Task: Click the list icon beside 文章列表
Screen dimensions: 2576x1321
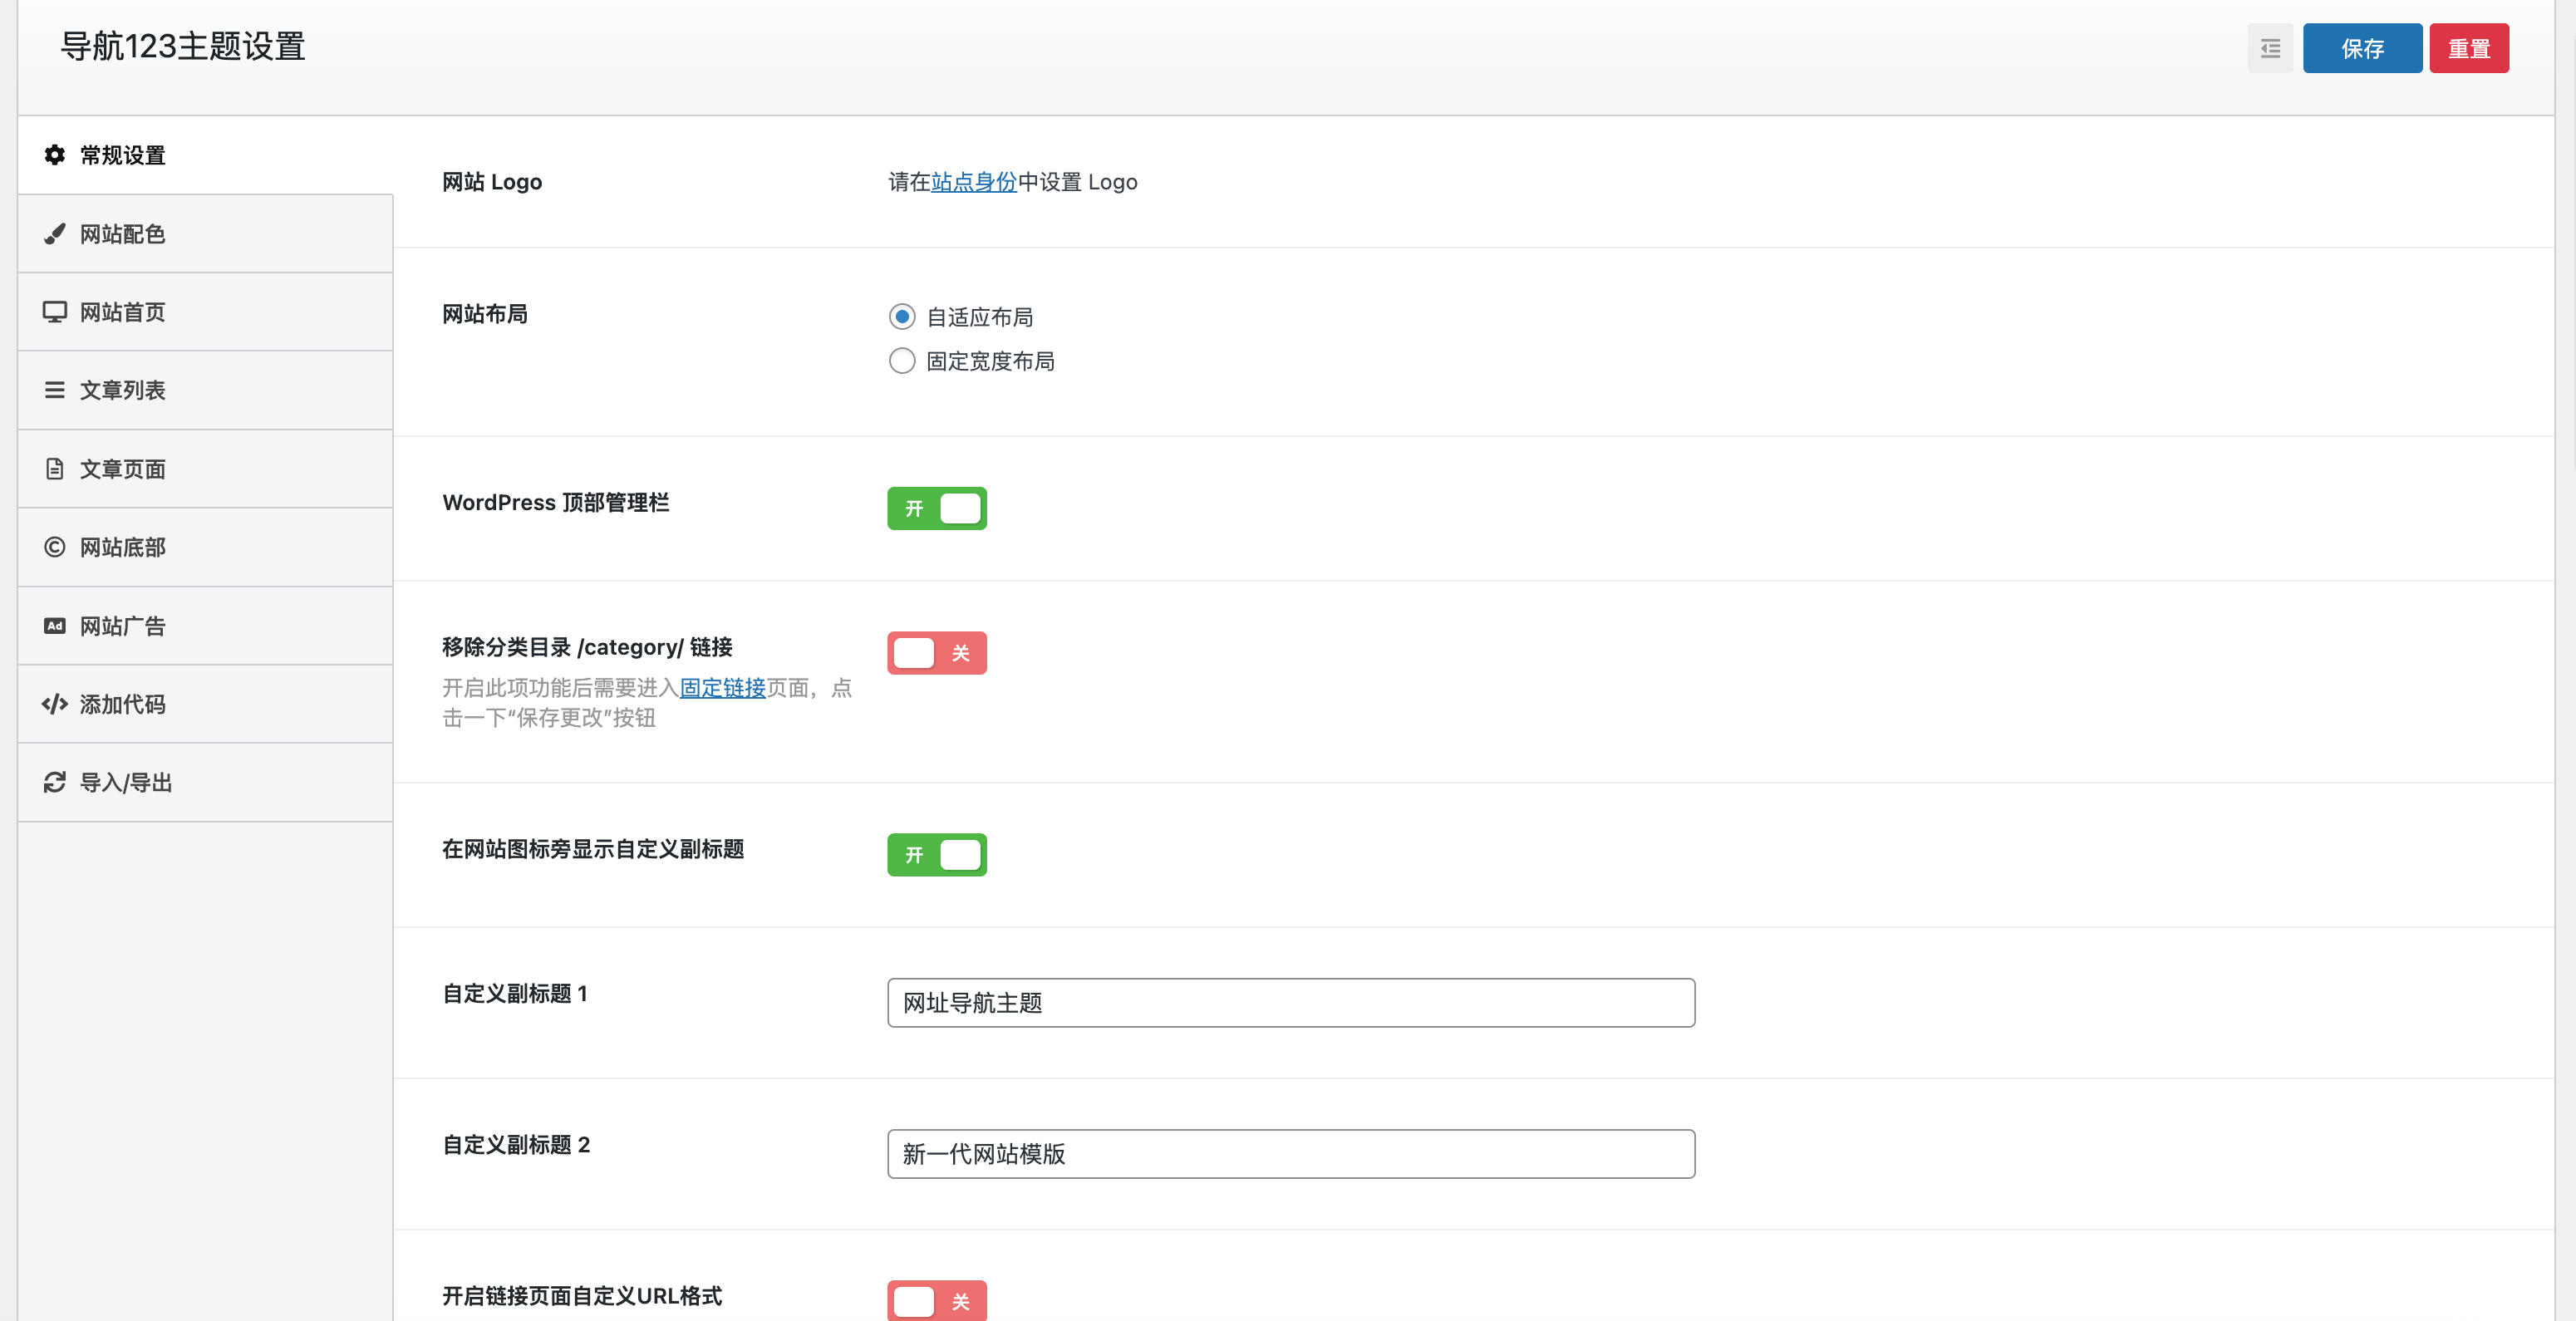Action: pos(55,390)
